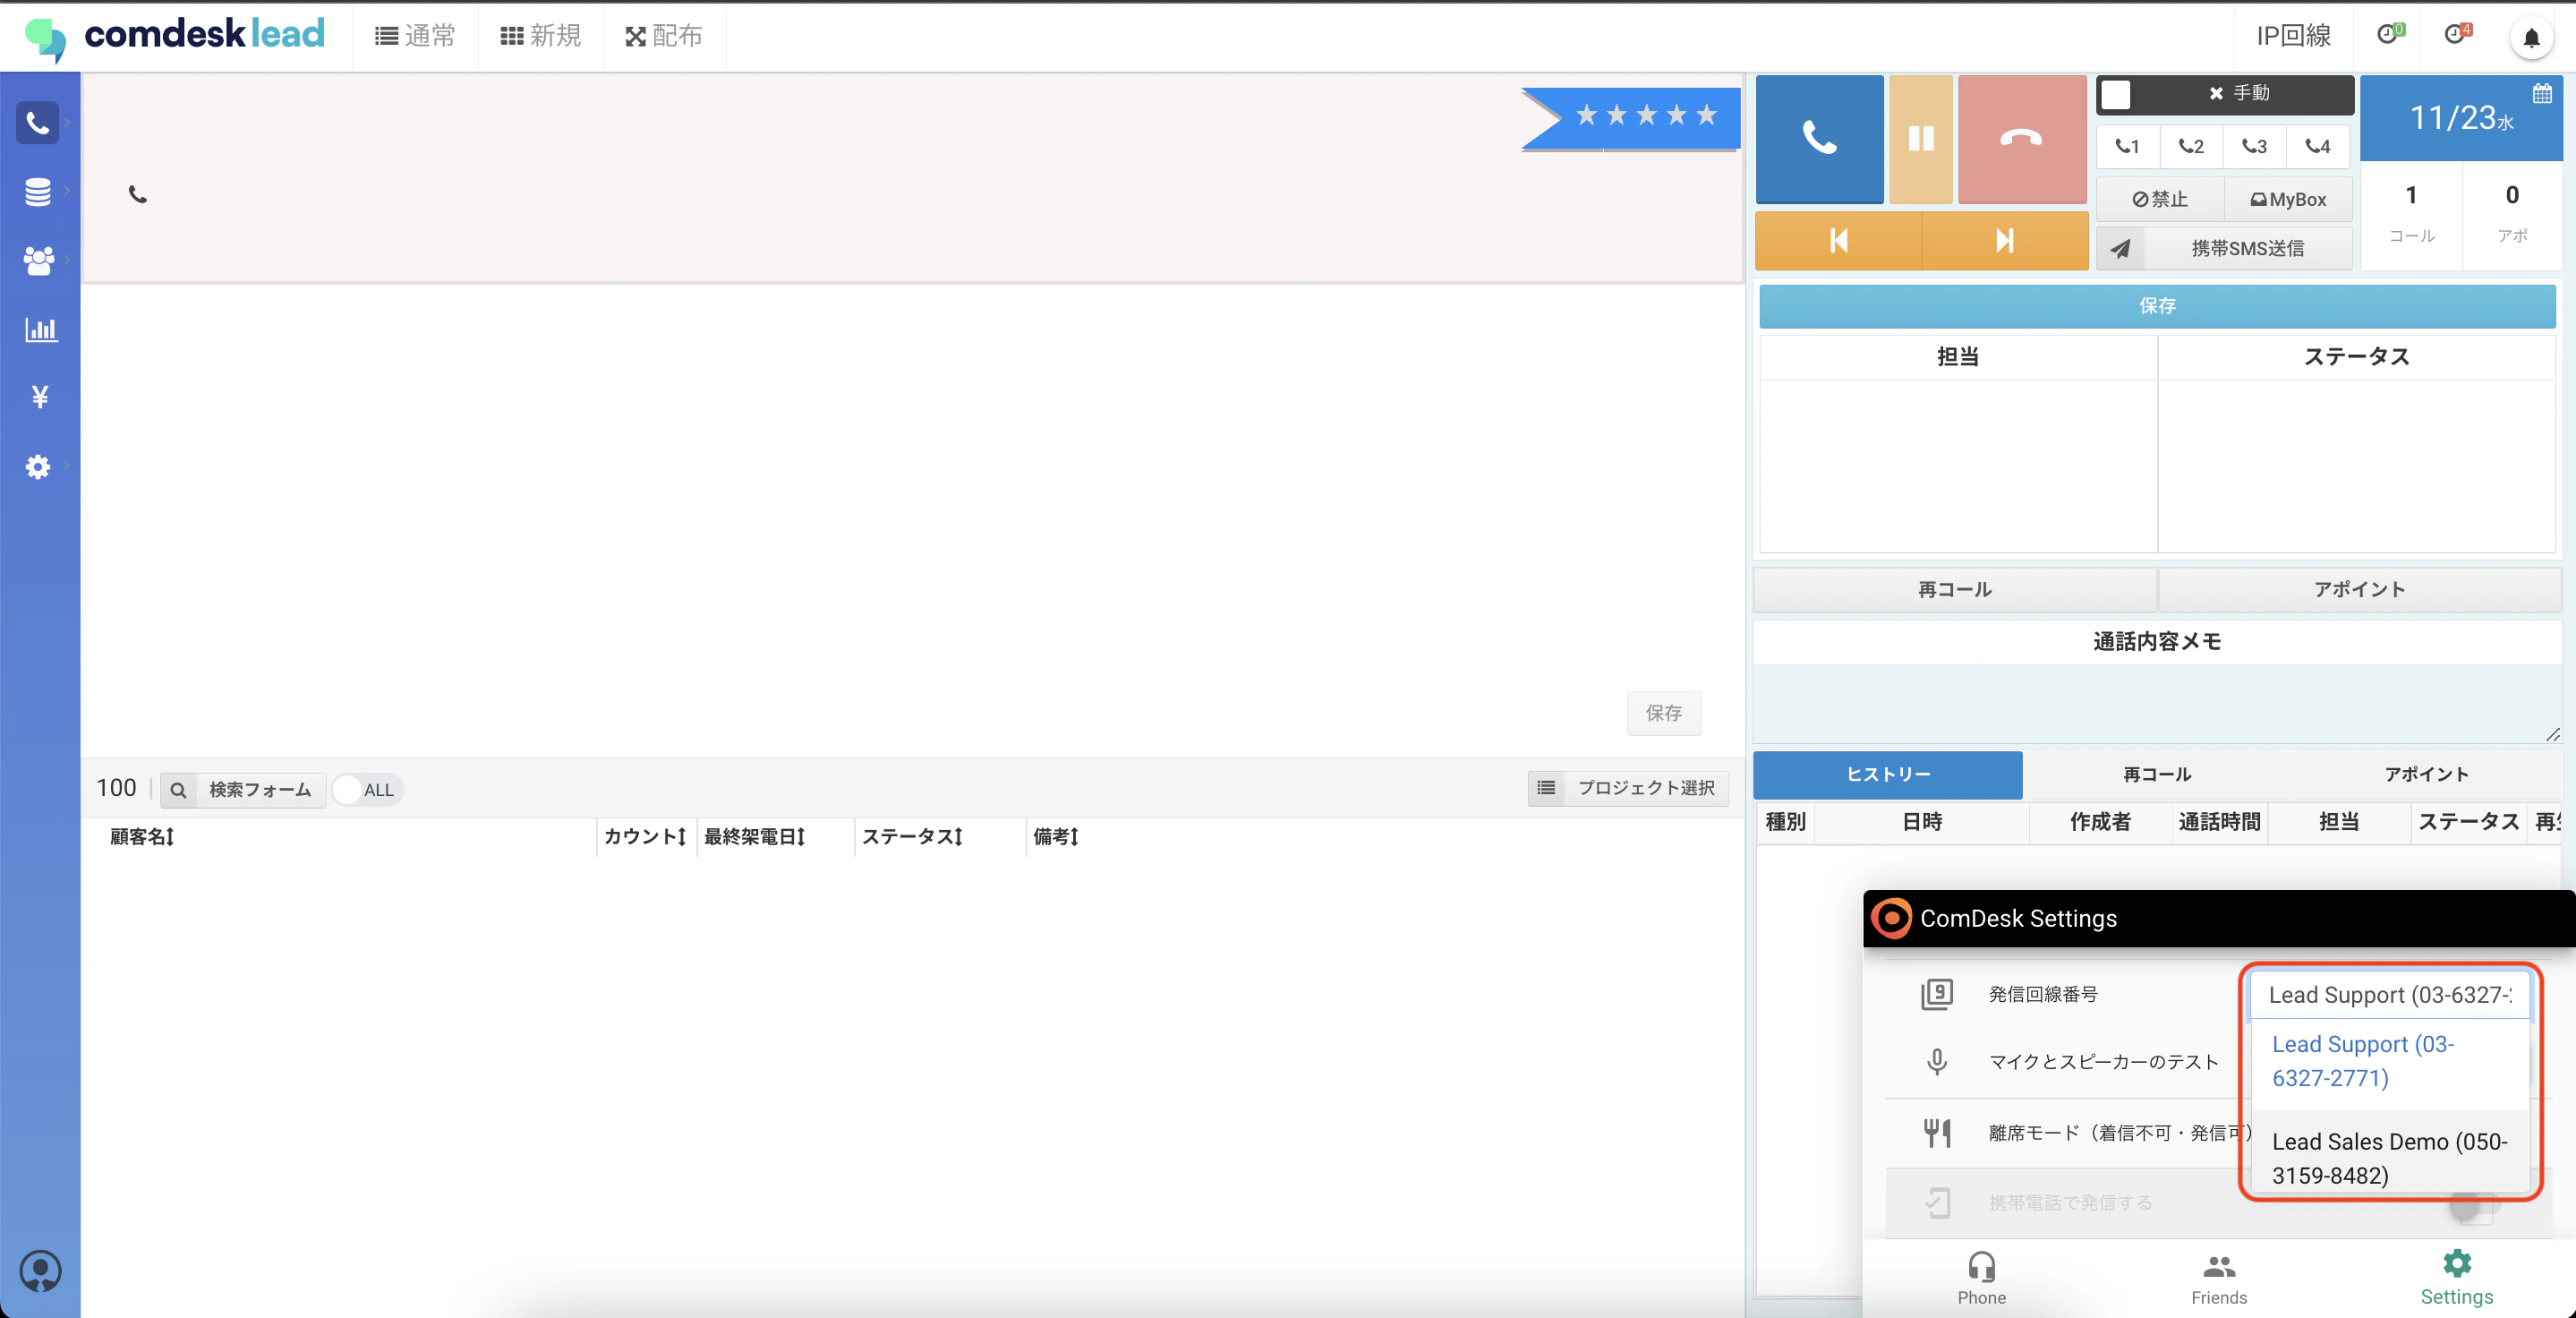Open the gear settings sidebar icon
2576x1318 pixels.
coord(38,466)
